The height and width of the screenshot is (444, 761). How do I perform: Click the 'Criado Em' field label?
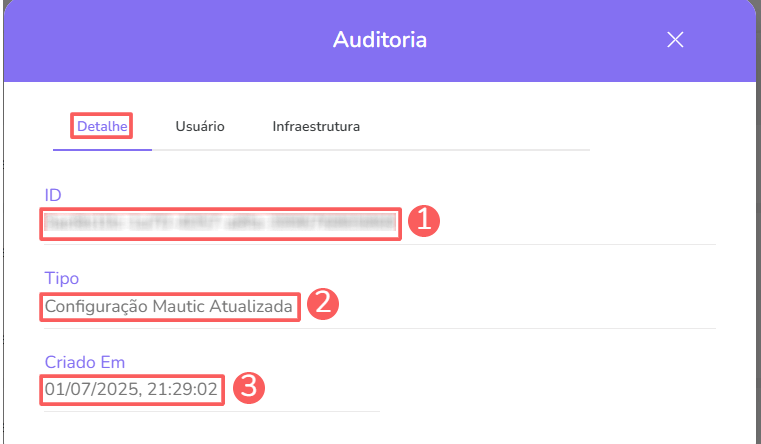point(84,361)
